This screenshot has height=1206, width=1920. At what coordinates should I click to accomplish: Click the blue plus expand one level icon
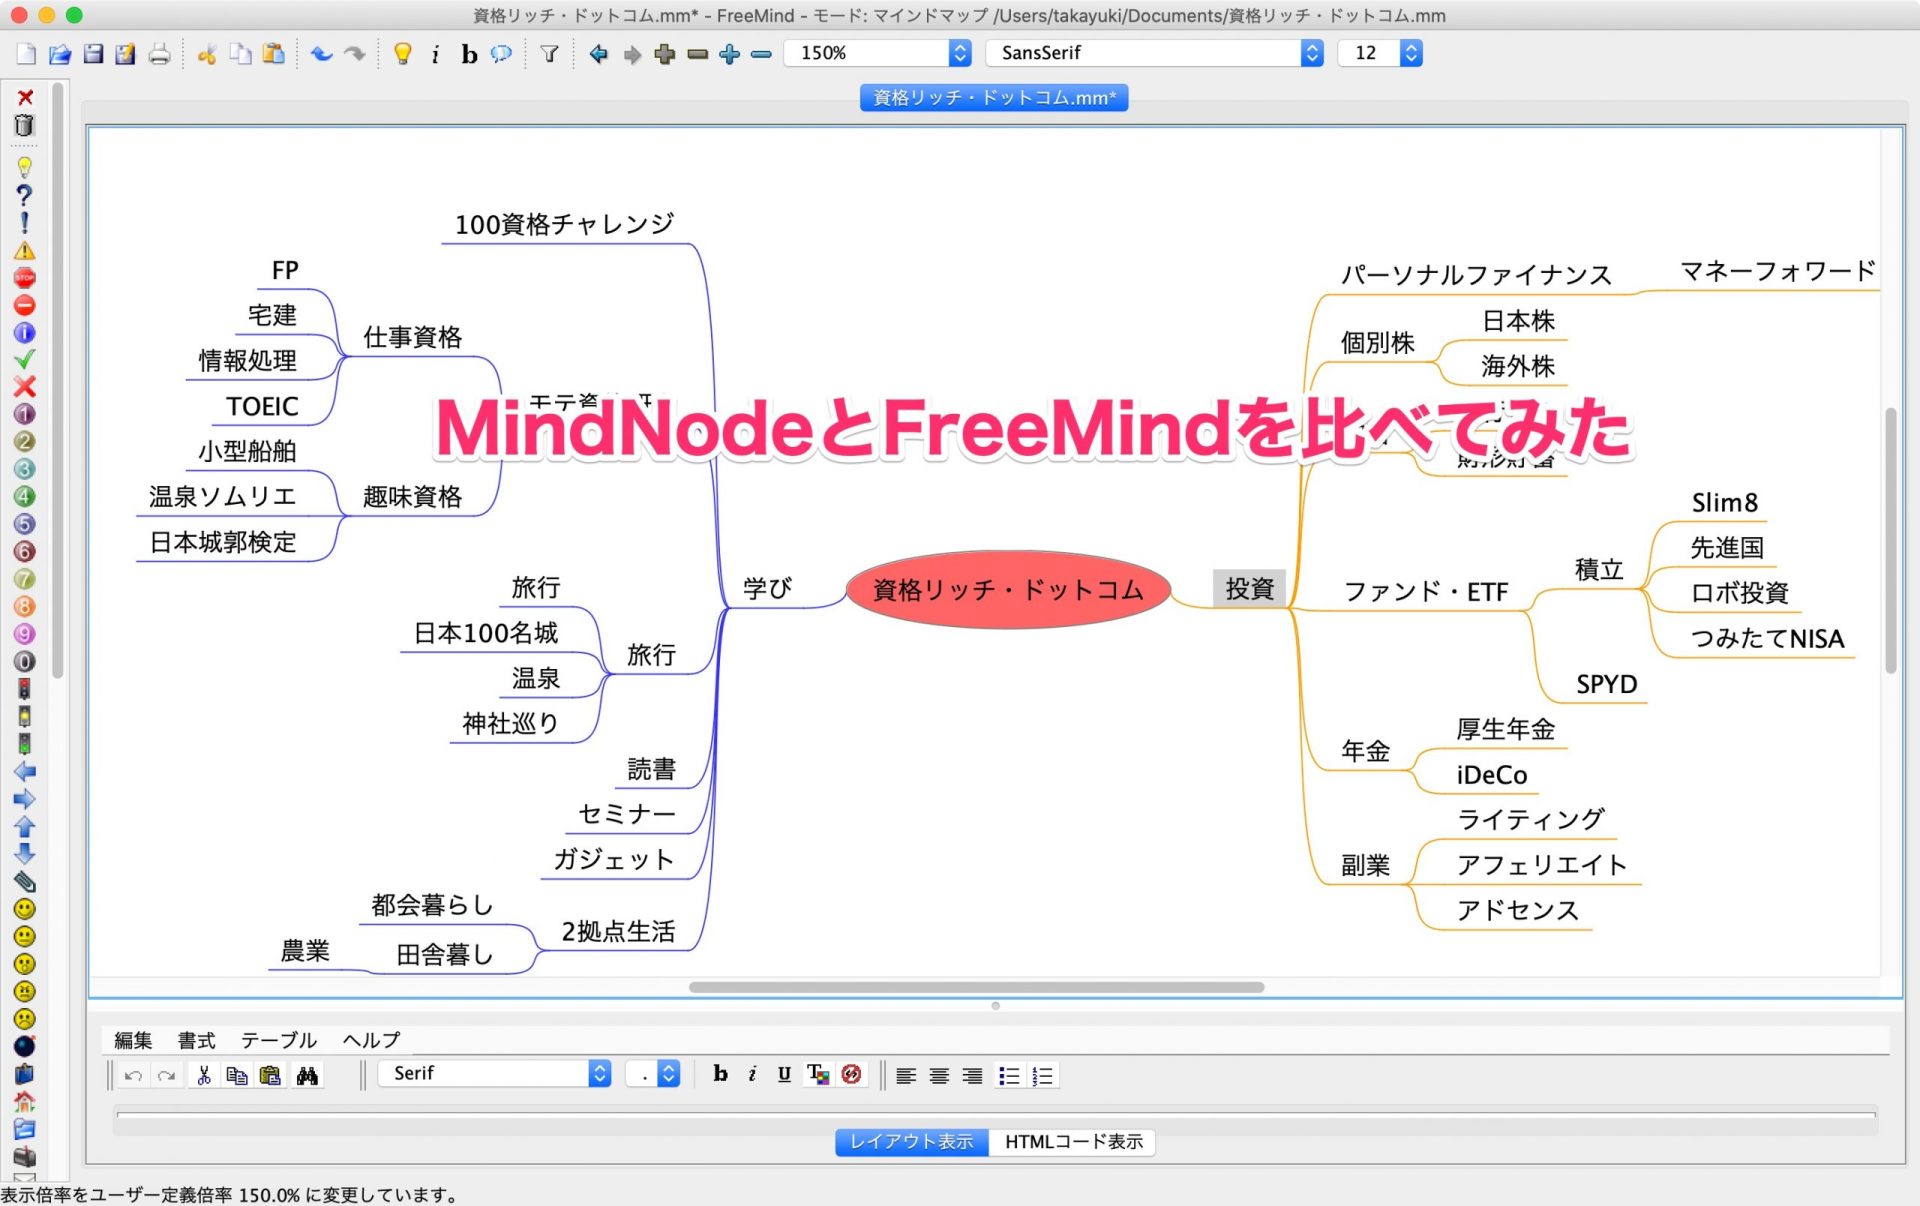730,54
